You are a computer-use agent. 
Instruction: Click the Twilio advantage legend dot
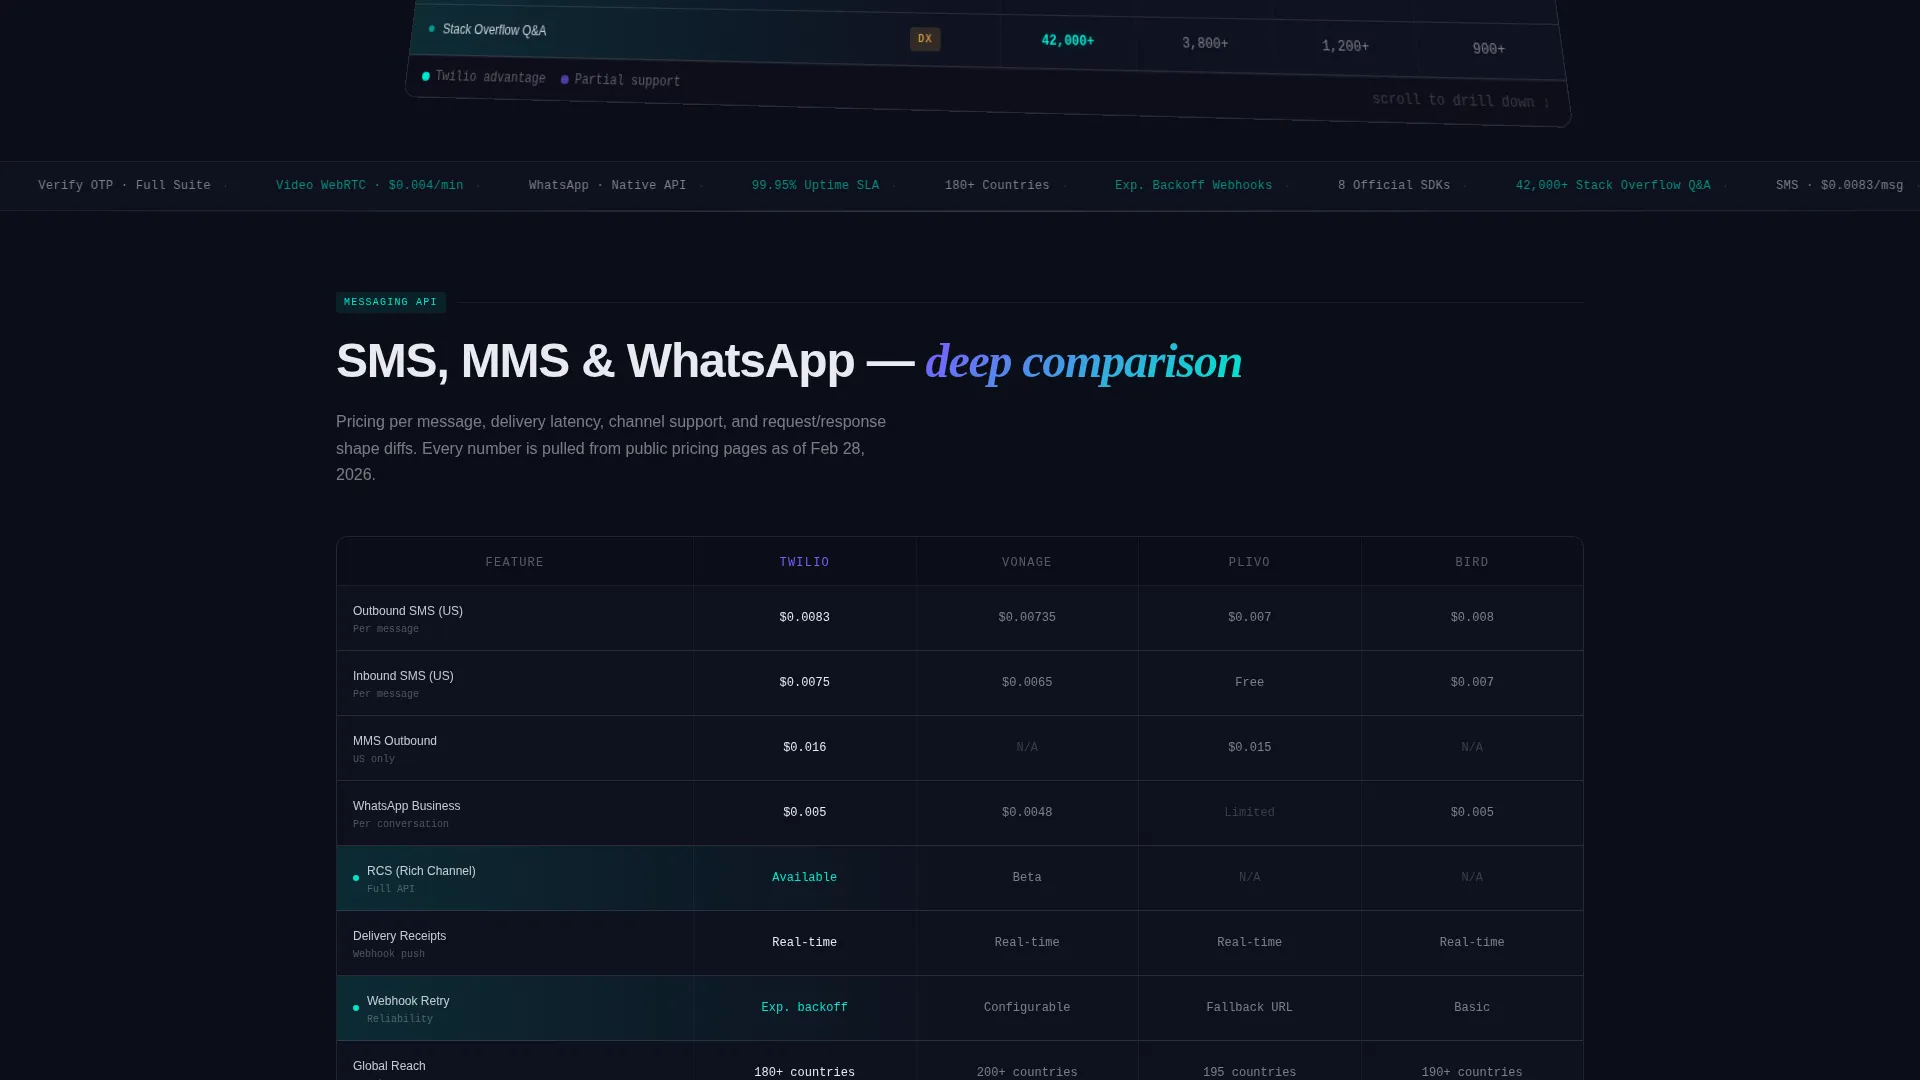tap(426, 76)
